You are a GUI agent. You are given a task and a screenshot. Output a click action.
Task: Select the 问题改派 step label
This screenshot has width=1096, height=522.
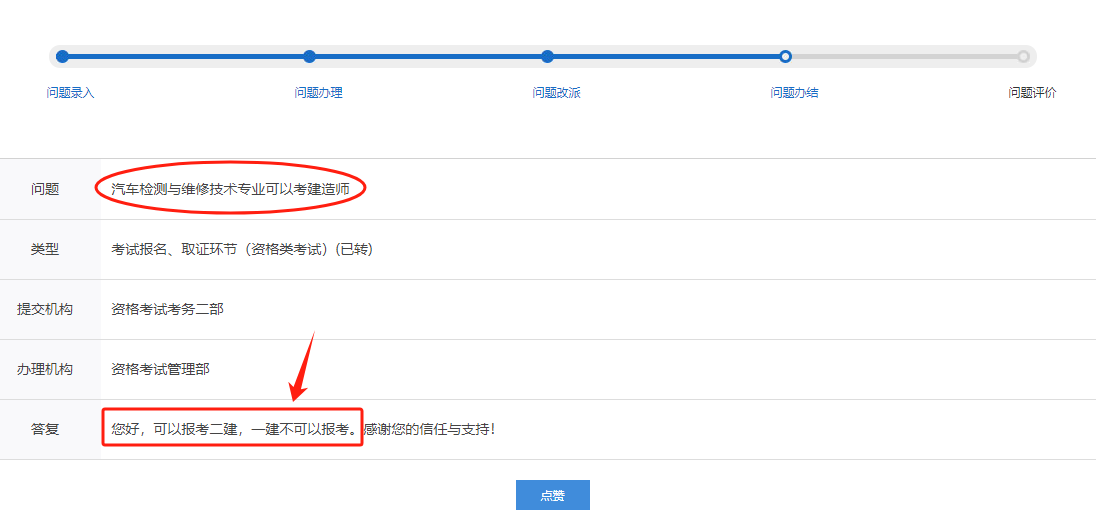point(556,93)
